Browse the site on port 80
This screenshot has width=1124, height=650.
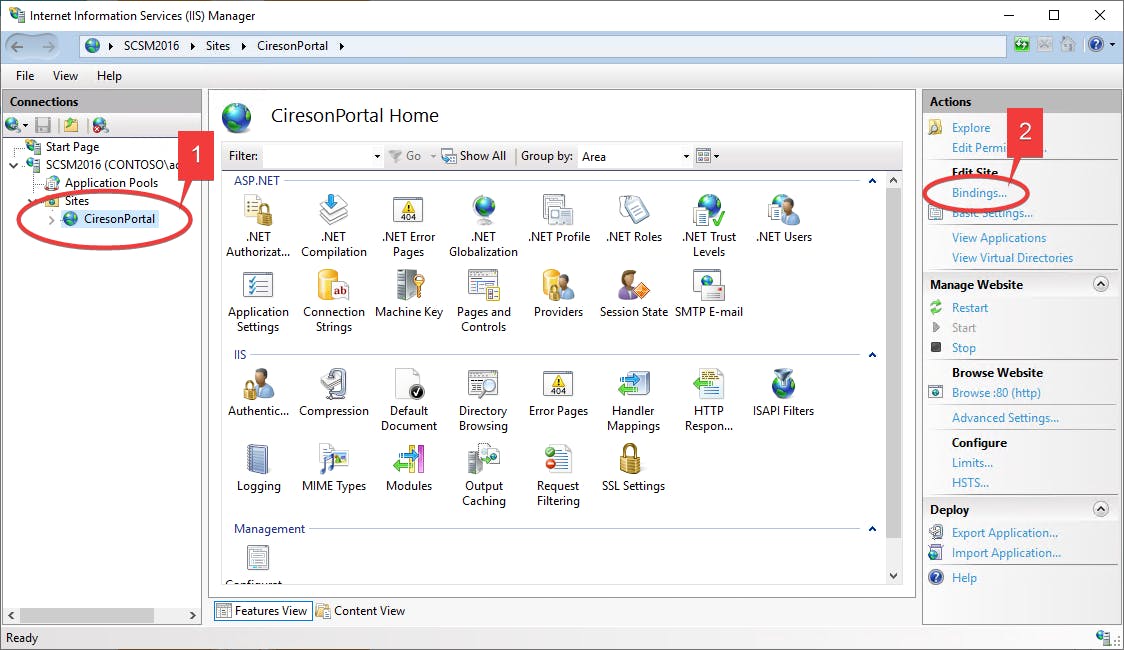[996, 393]
